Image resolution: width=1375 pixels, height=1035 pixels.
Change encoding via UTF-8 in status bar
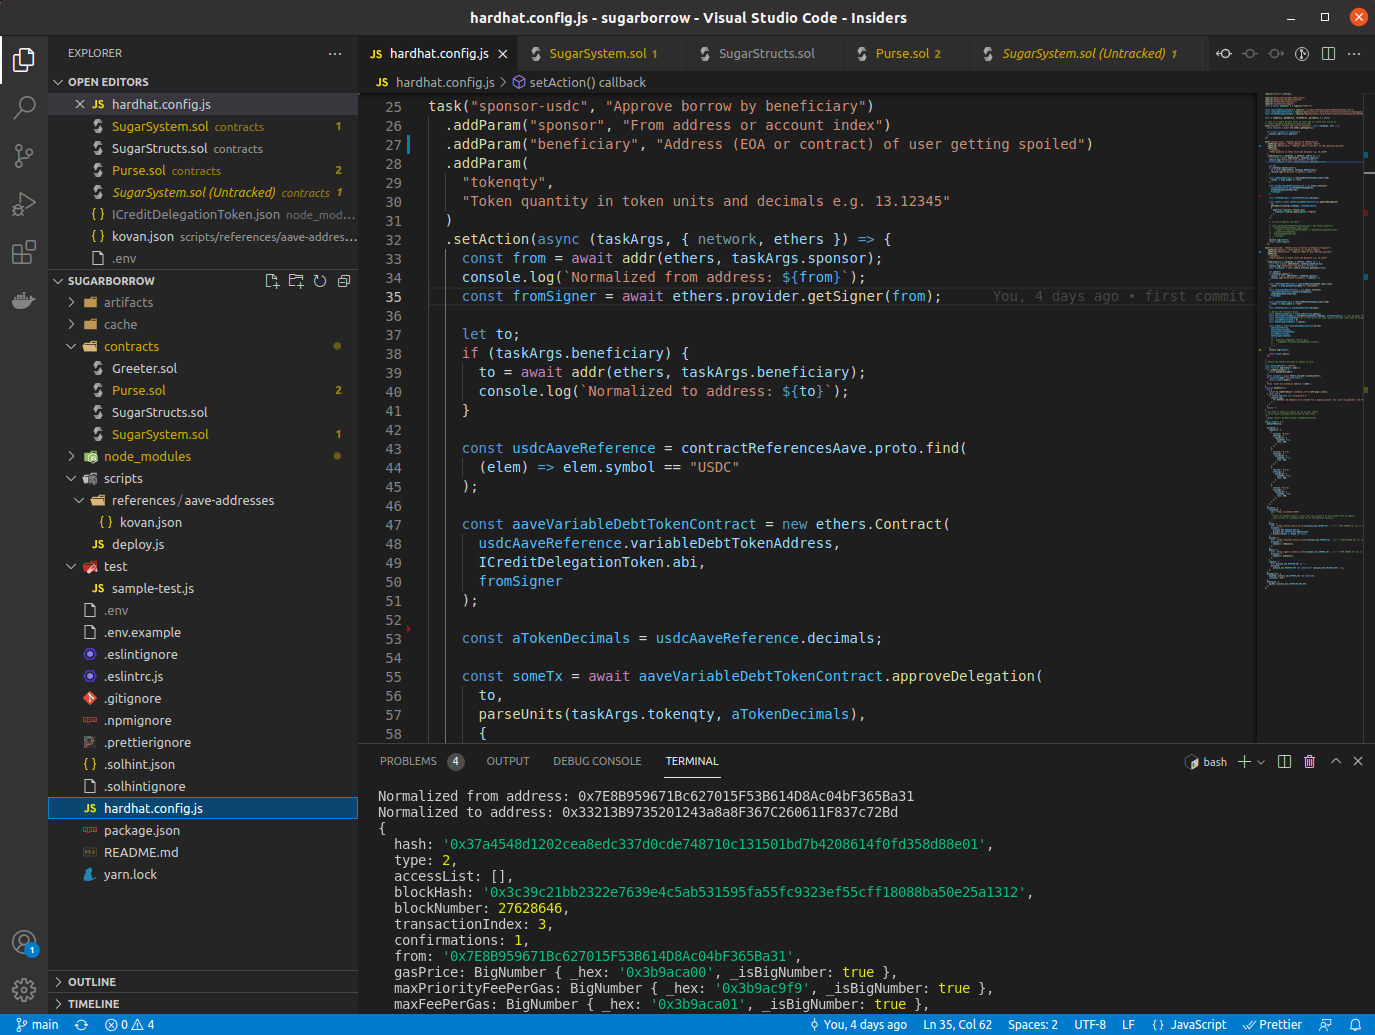pos(1090,1025)
